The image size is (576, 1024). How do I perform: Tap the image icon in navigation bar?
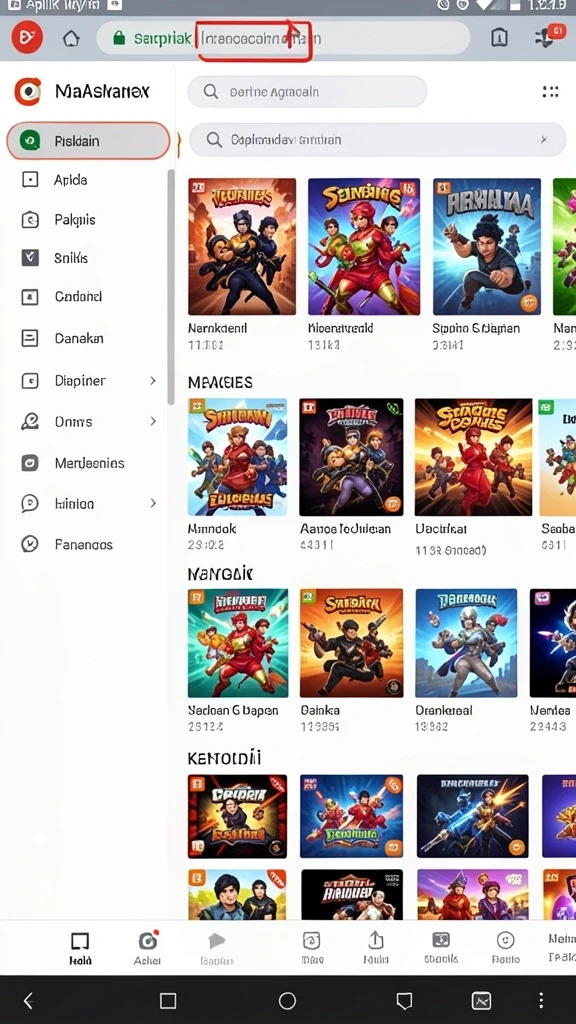pyautogui.click(x=481, y=1000)
